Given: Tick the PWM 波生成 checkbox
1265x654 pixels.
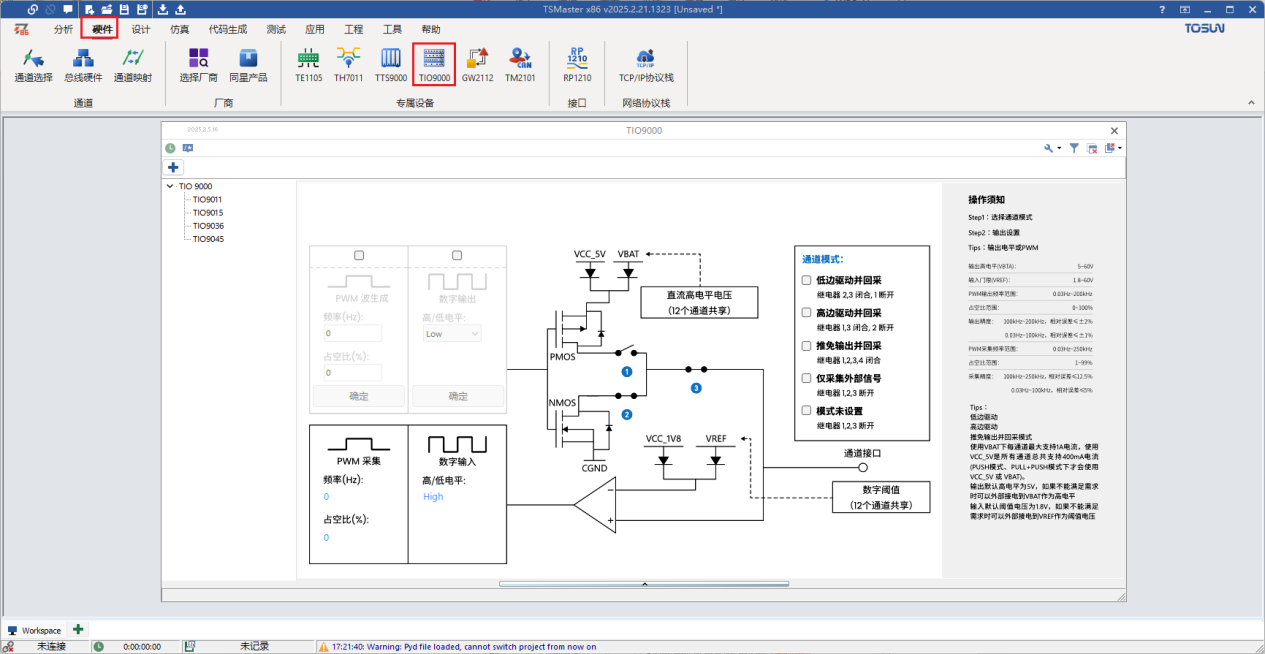Looking at the screenshot, I should tap(359, 255).
